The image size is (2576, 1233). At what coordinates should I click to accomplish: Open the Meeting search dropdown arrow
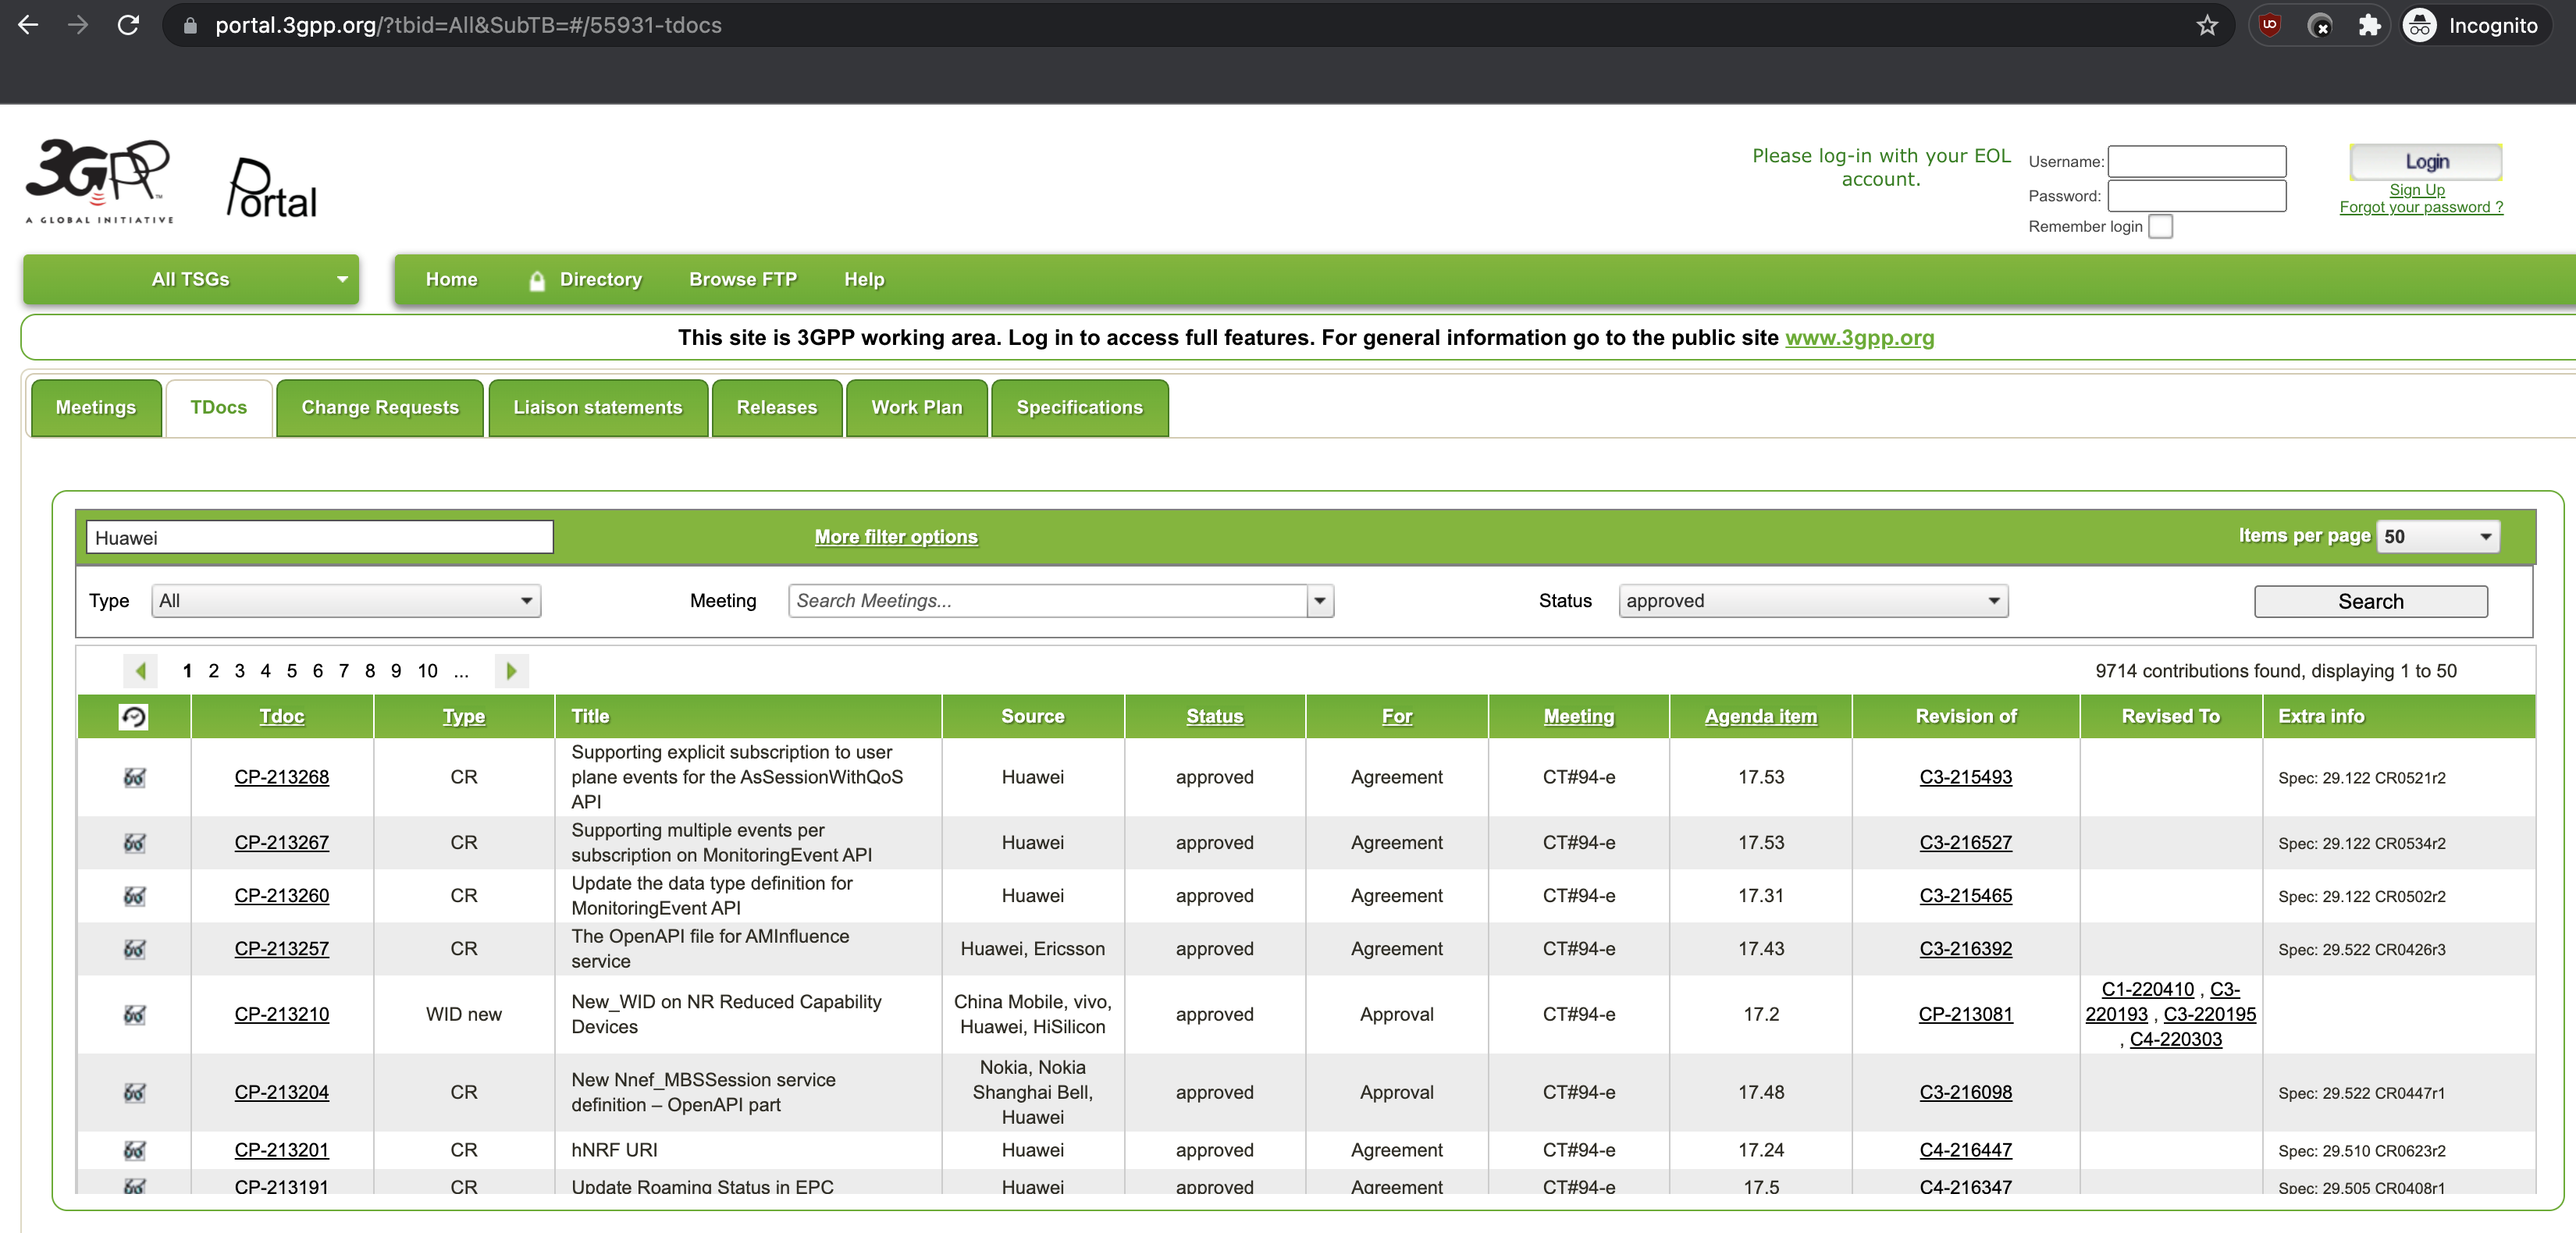[x=1320, y=601]
